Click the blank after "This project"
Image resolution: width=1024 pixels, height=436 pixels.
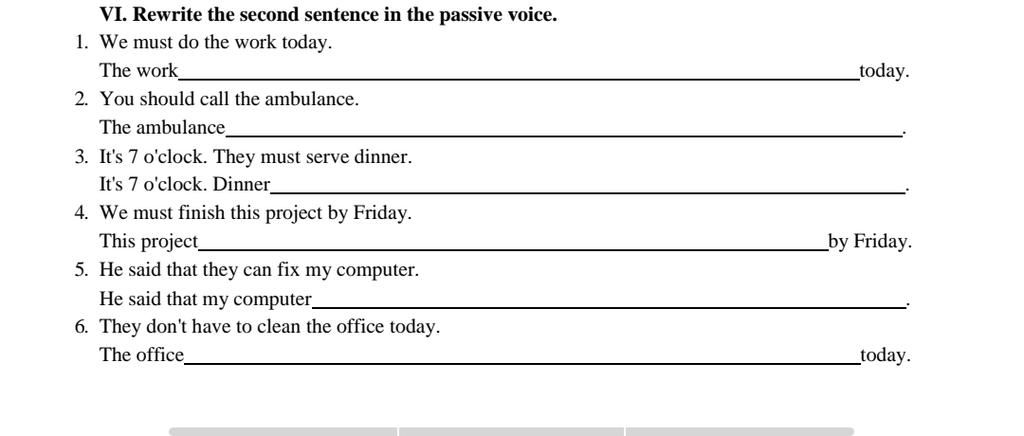click(513, 243)
